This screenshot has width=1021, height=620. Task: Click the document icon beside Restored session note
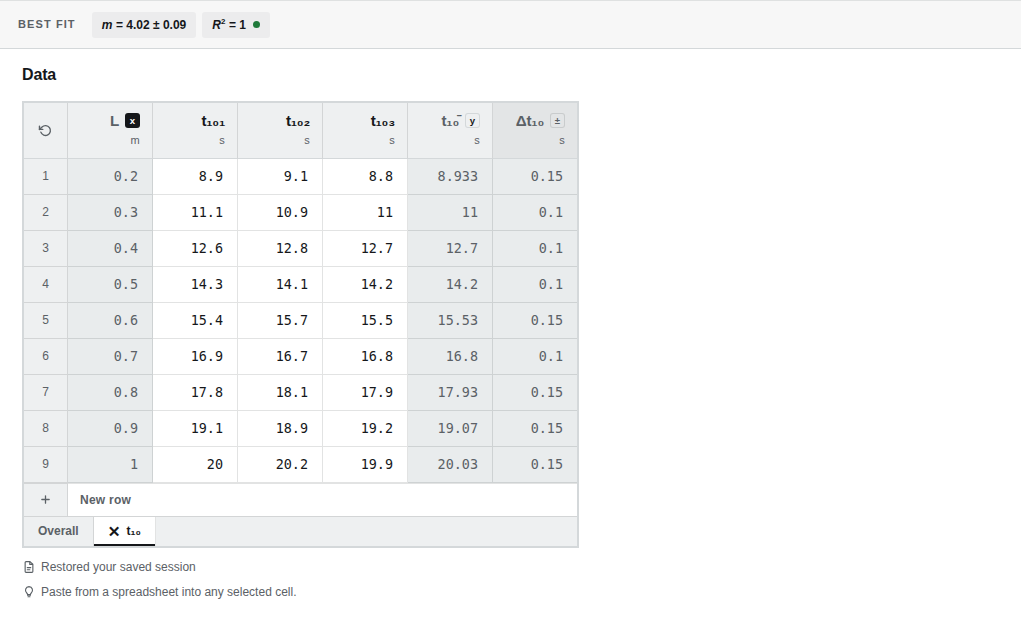29,567
